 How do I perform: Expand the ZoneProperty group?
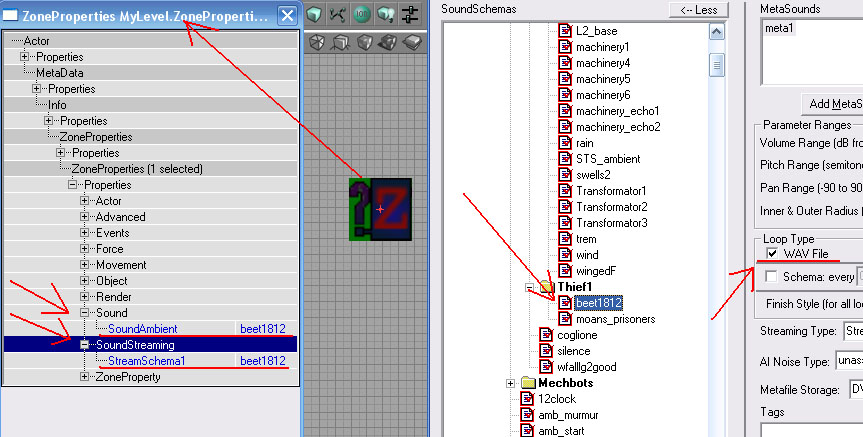85,377
